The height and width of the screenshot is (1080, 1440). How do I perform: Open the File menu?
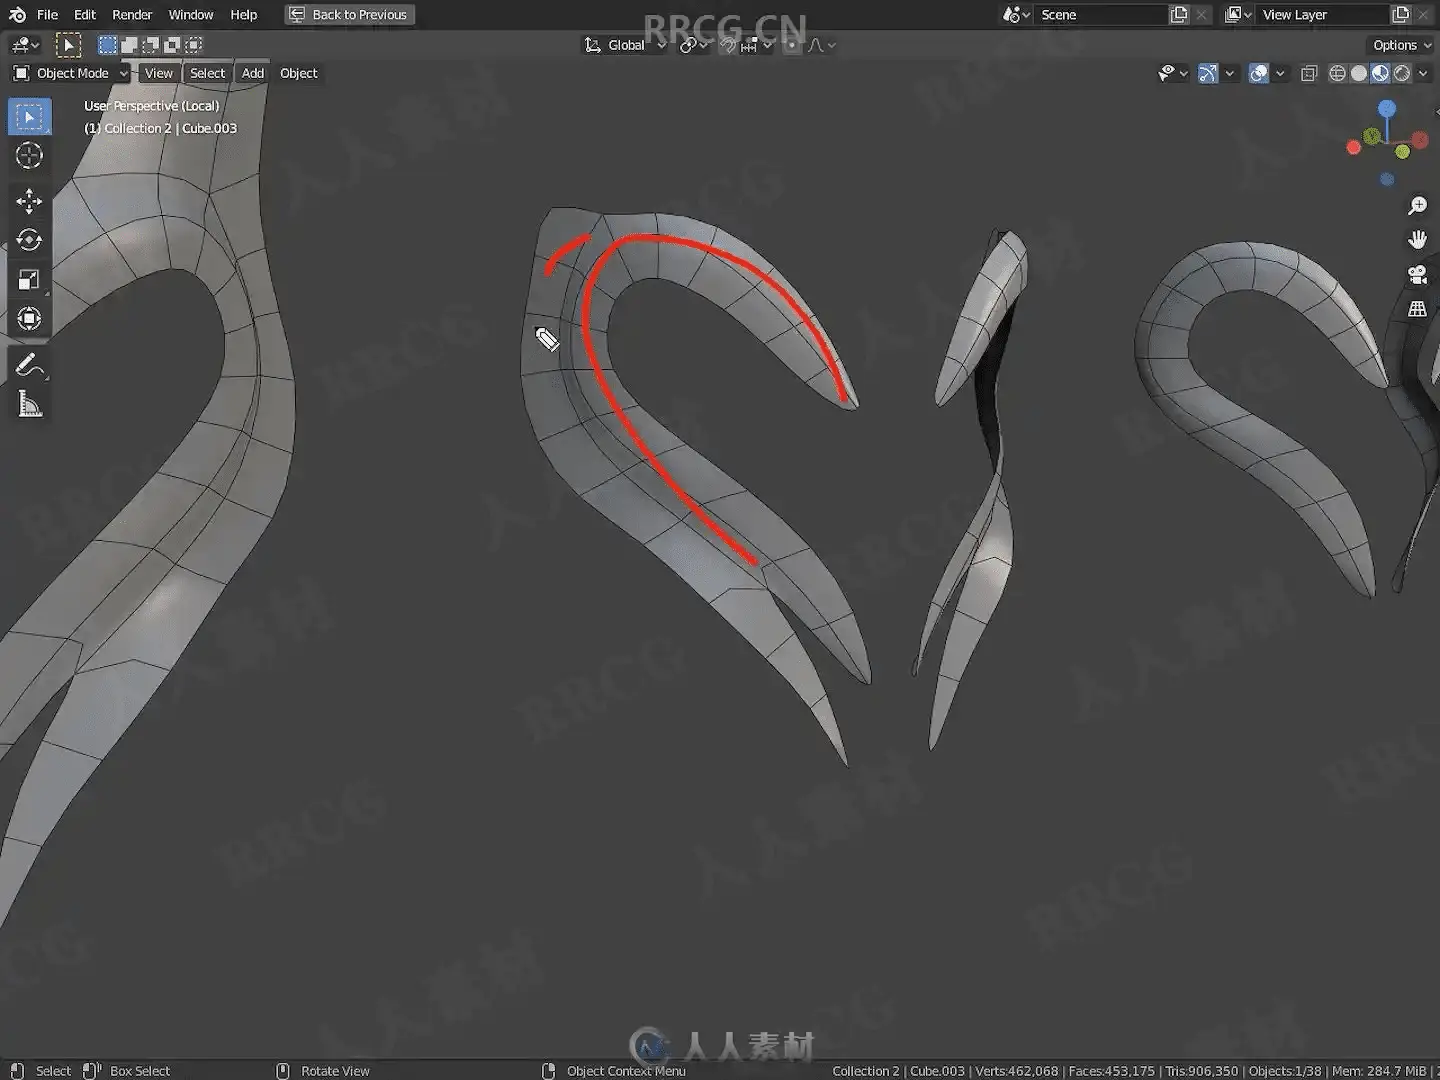click(47, 15)
